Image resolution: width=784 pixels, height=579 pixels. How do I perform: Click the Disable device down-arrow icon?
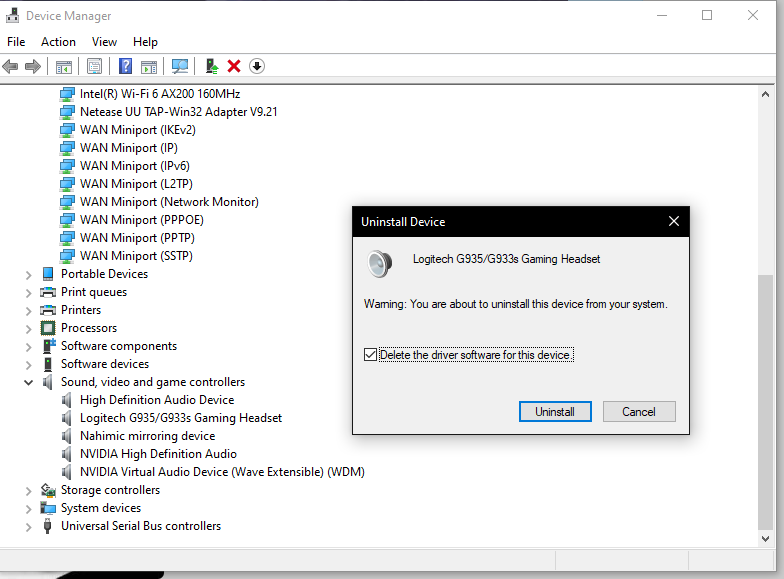(x=257, y=66)
